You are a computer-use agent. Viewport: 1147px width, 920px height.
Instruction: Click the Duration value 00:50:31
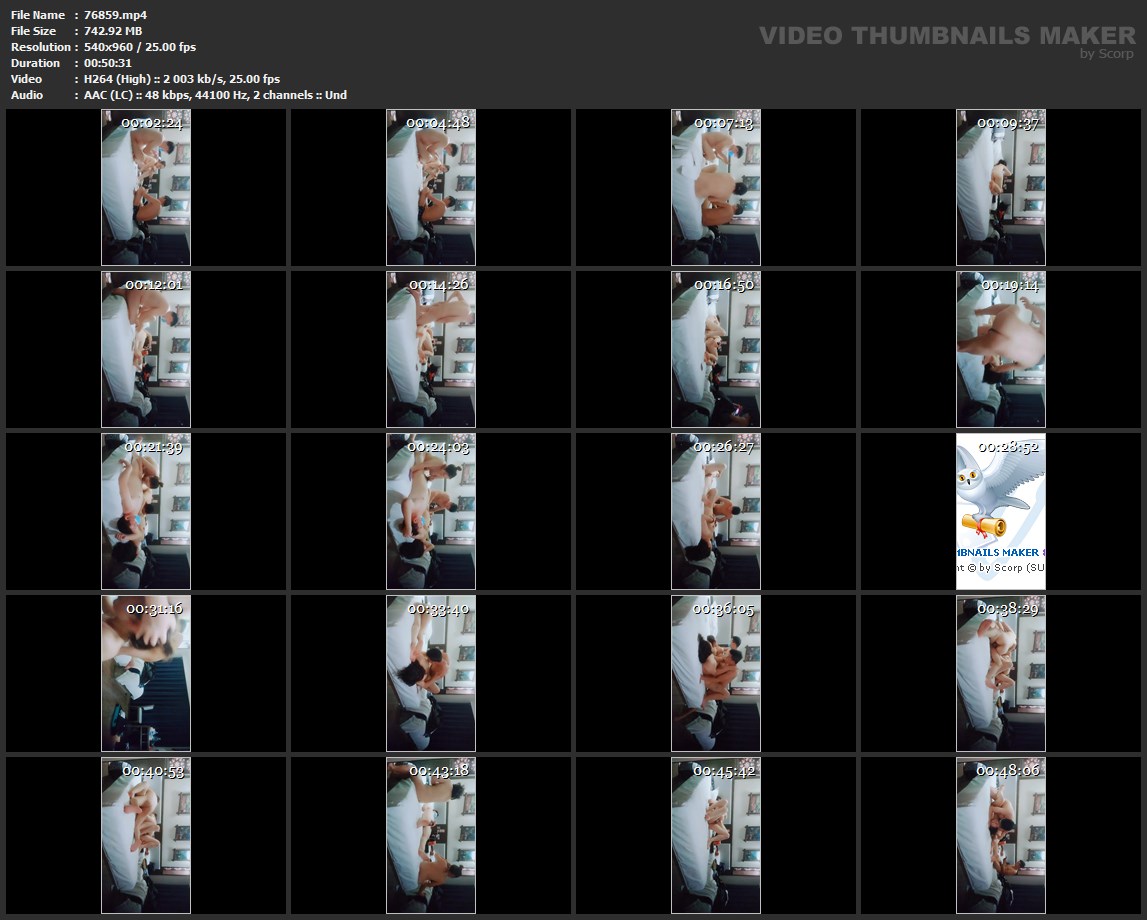pos(108,63)
